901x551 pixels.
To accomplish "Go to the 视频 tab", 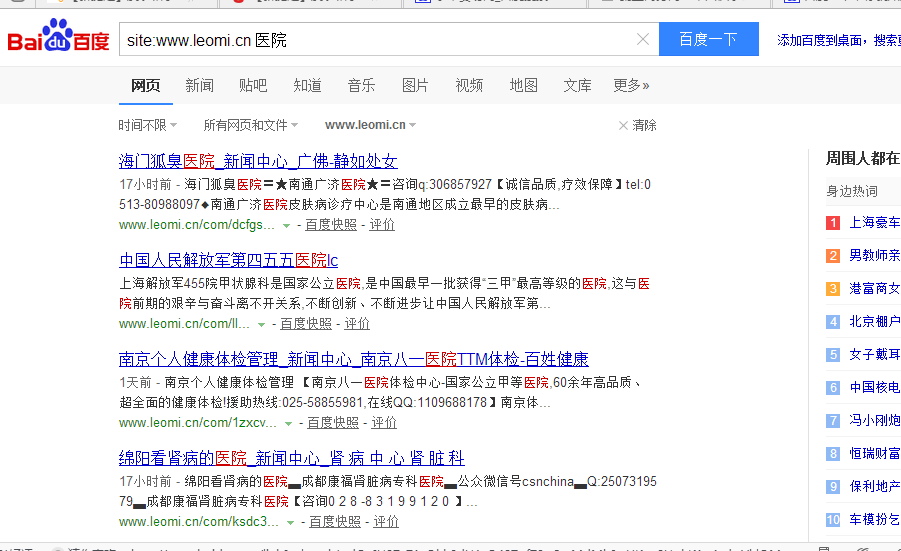I will (469, 86).
